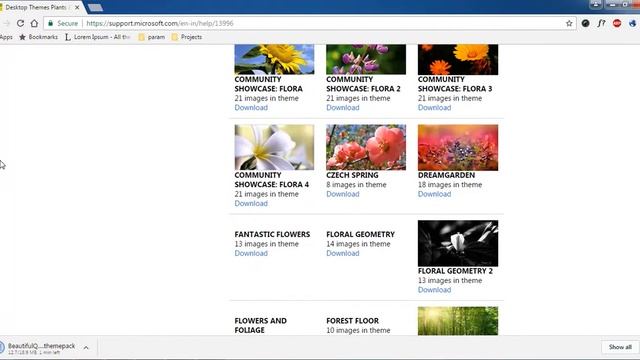Click the FOREST FLOOR title text
The height and width of the screenshot is (360, 640).
coord(352,321)
